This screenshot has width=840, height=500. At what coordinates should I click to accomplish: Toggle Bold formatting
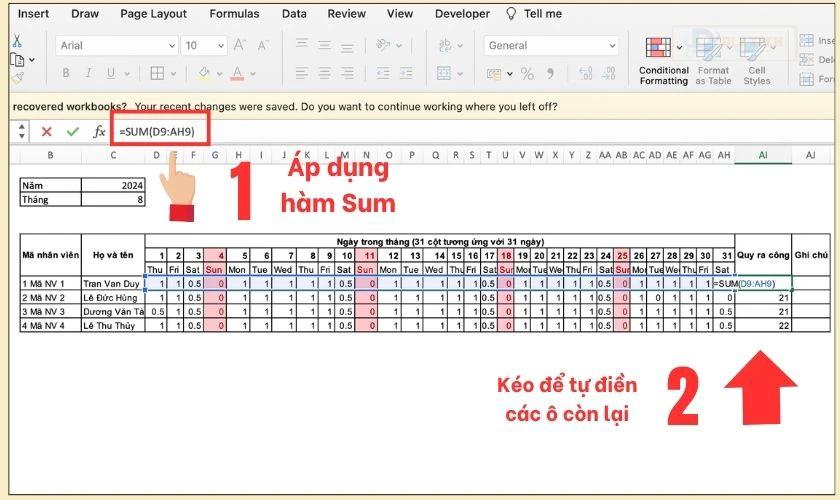tap(66, 73)
